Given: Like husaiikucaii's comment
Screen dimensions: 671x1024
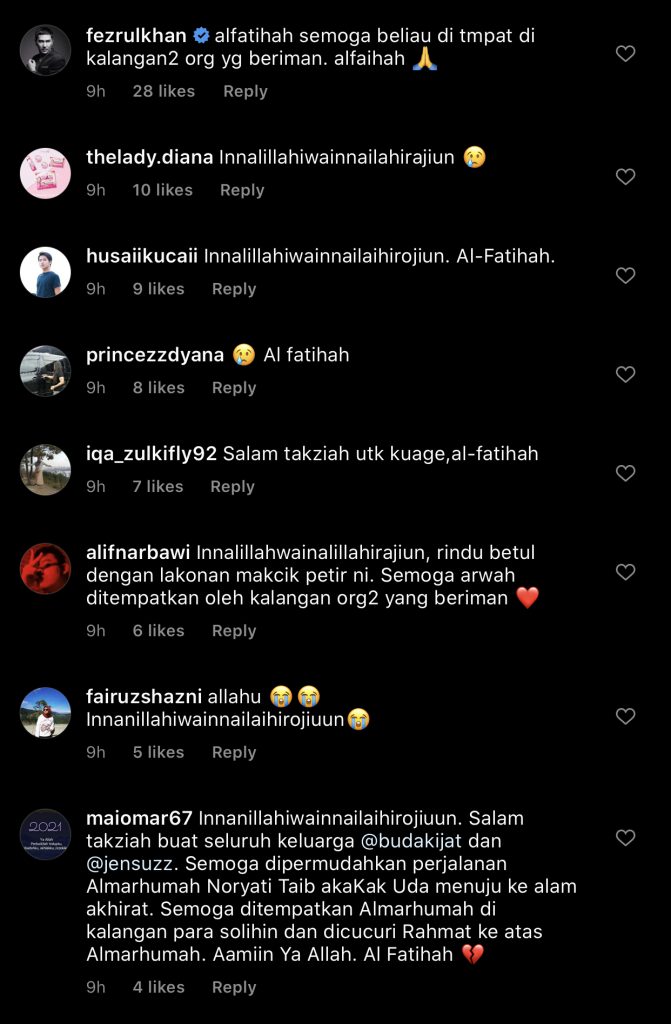Looking at the screenshot, I should 625,276.
